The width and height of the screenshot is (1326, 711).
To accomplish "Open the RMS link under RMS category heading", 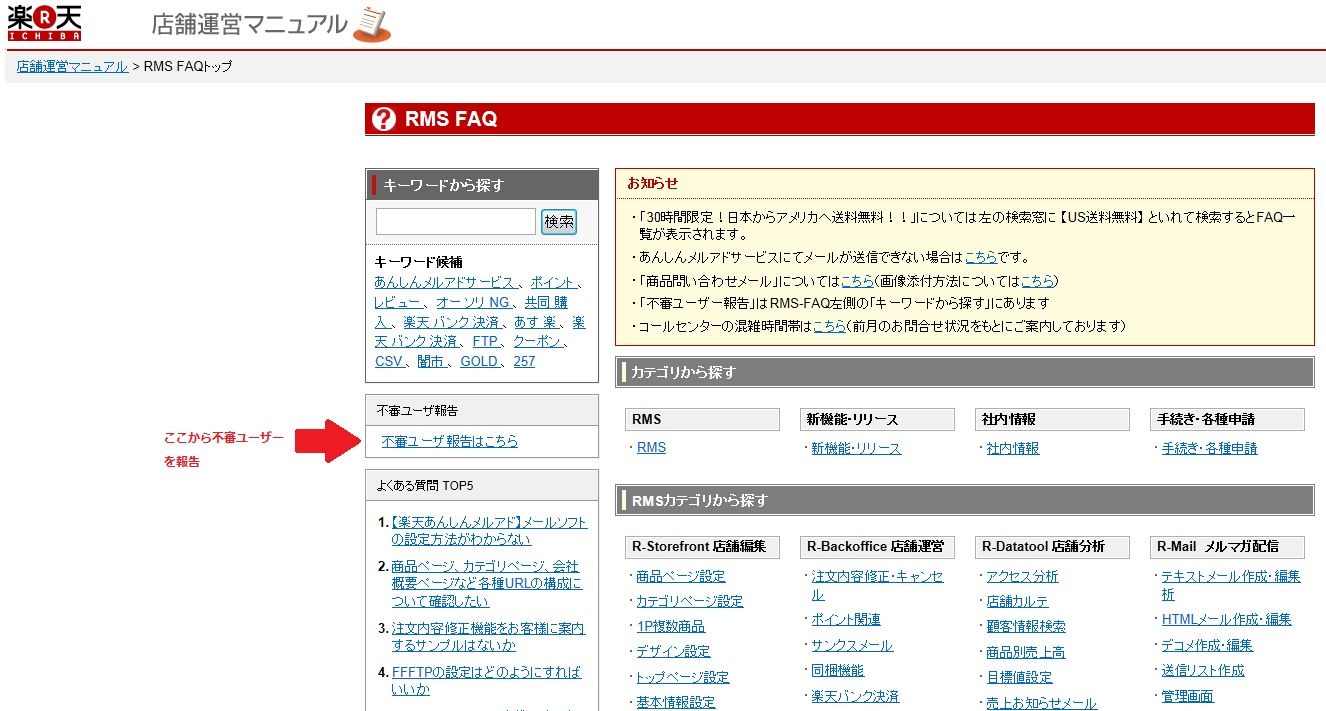I will (x=651, y=448).
